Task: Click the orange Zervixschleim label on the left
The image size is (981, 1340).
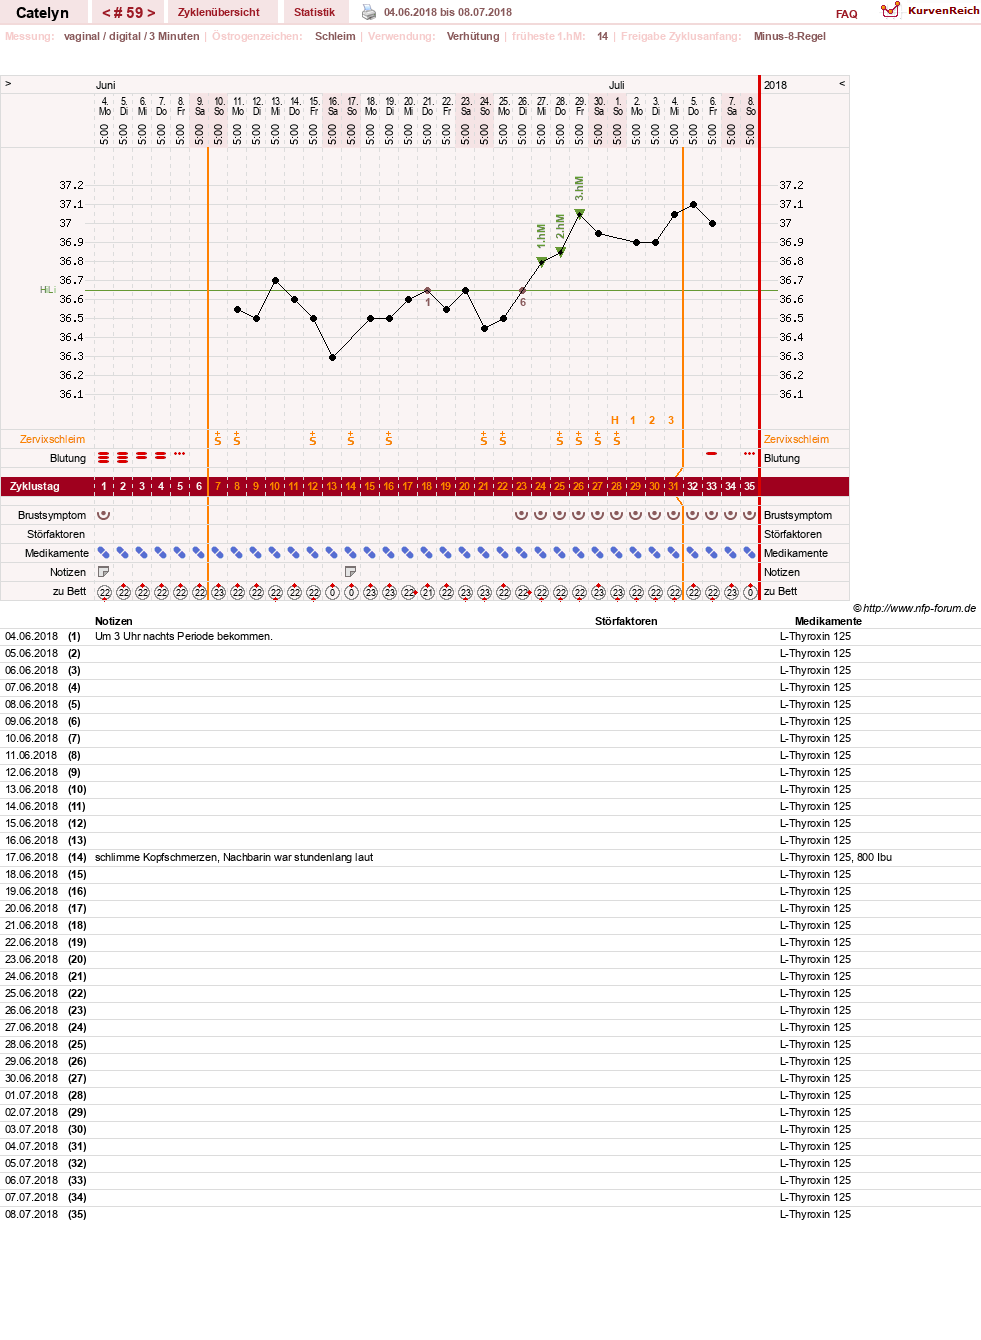Action: pyautogui.click(x=52, y=439)
